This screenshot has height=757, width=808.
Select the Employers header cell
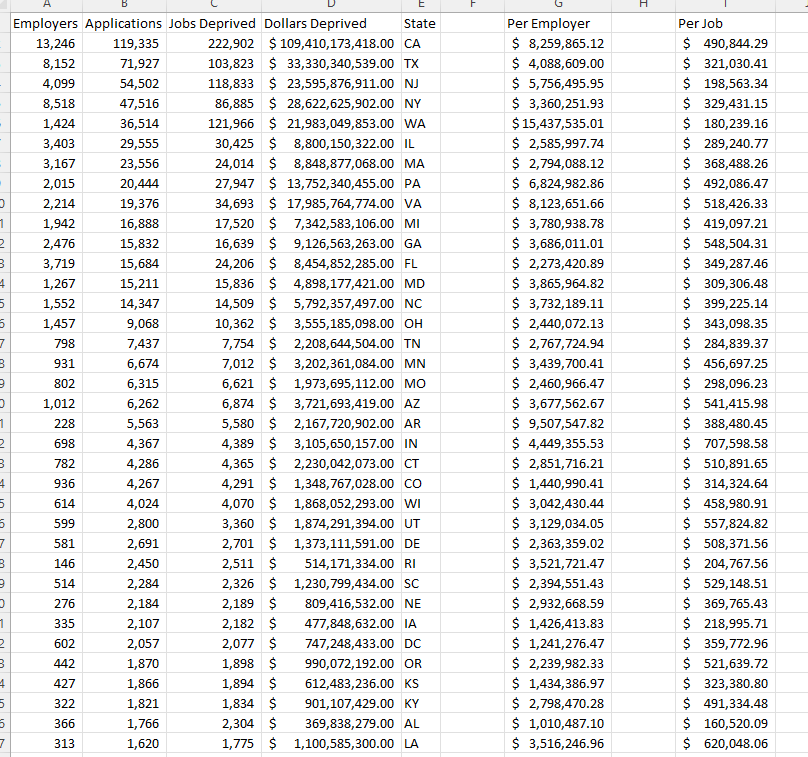46,24
